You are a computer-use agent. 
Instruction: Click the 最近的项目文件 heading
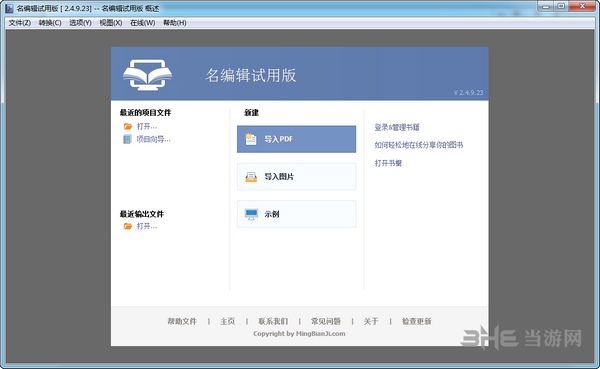pyautogui.click(x=145, y=113)
